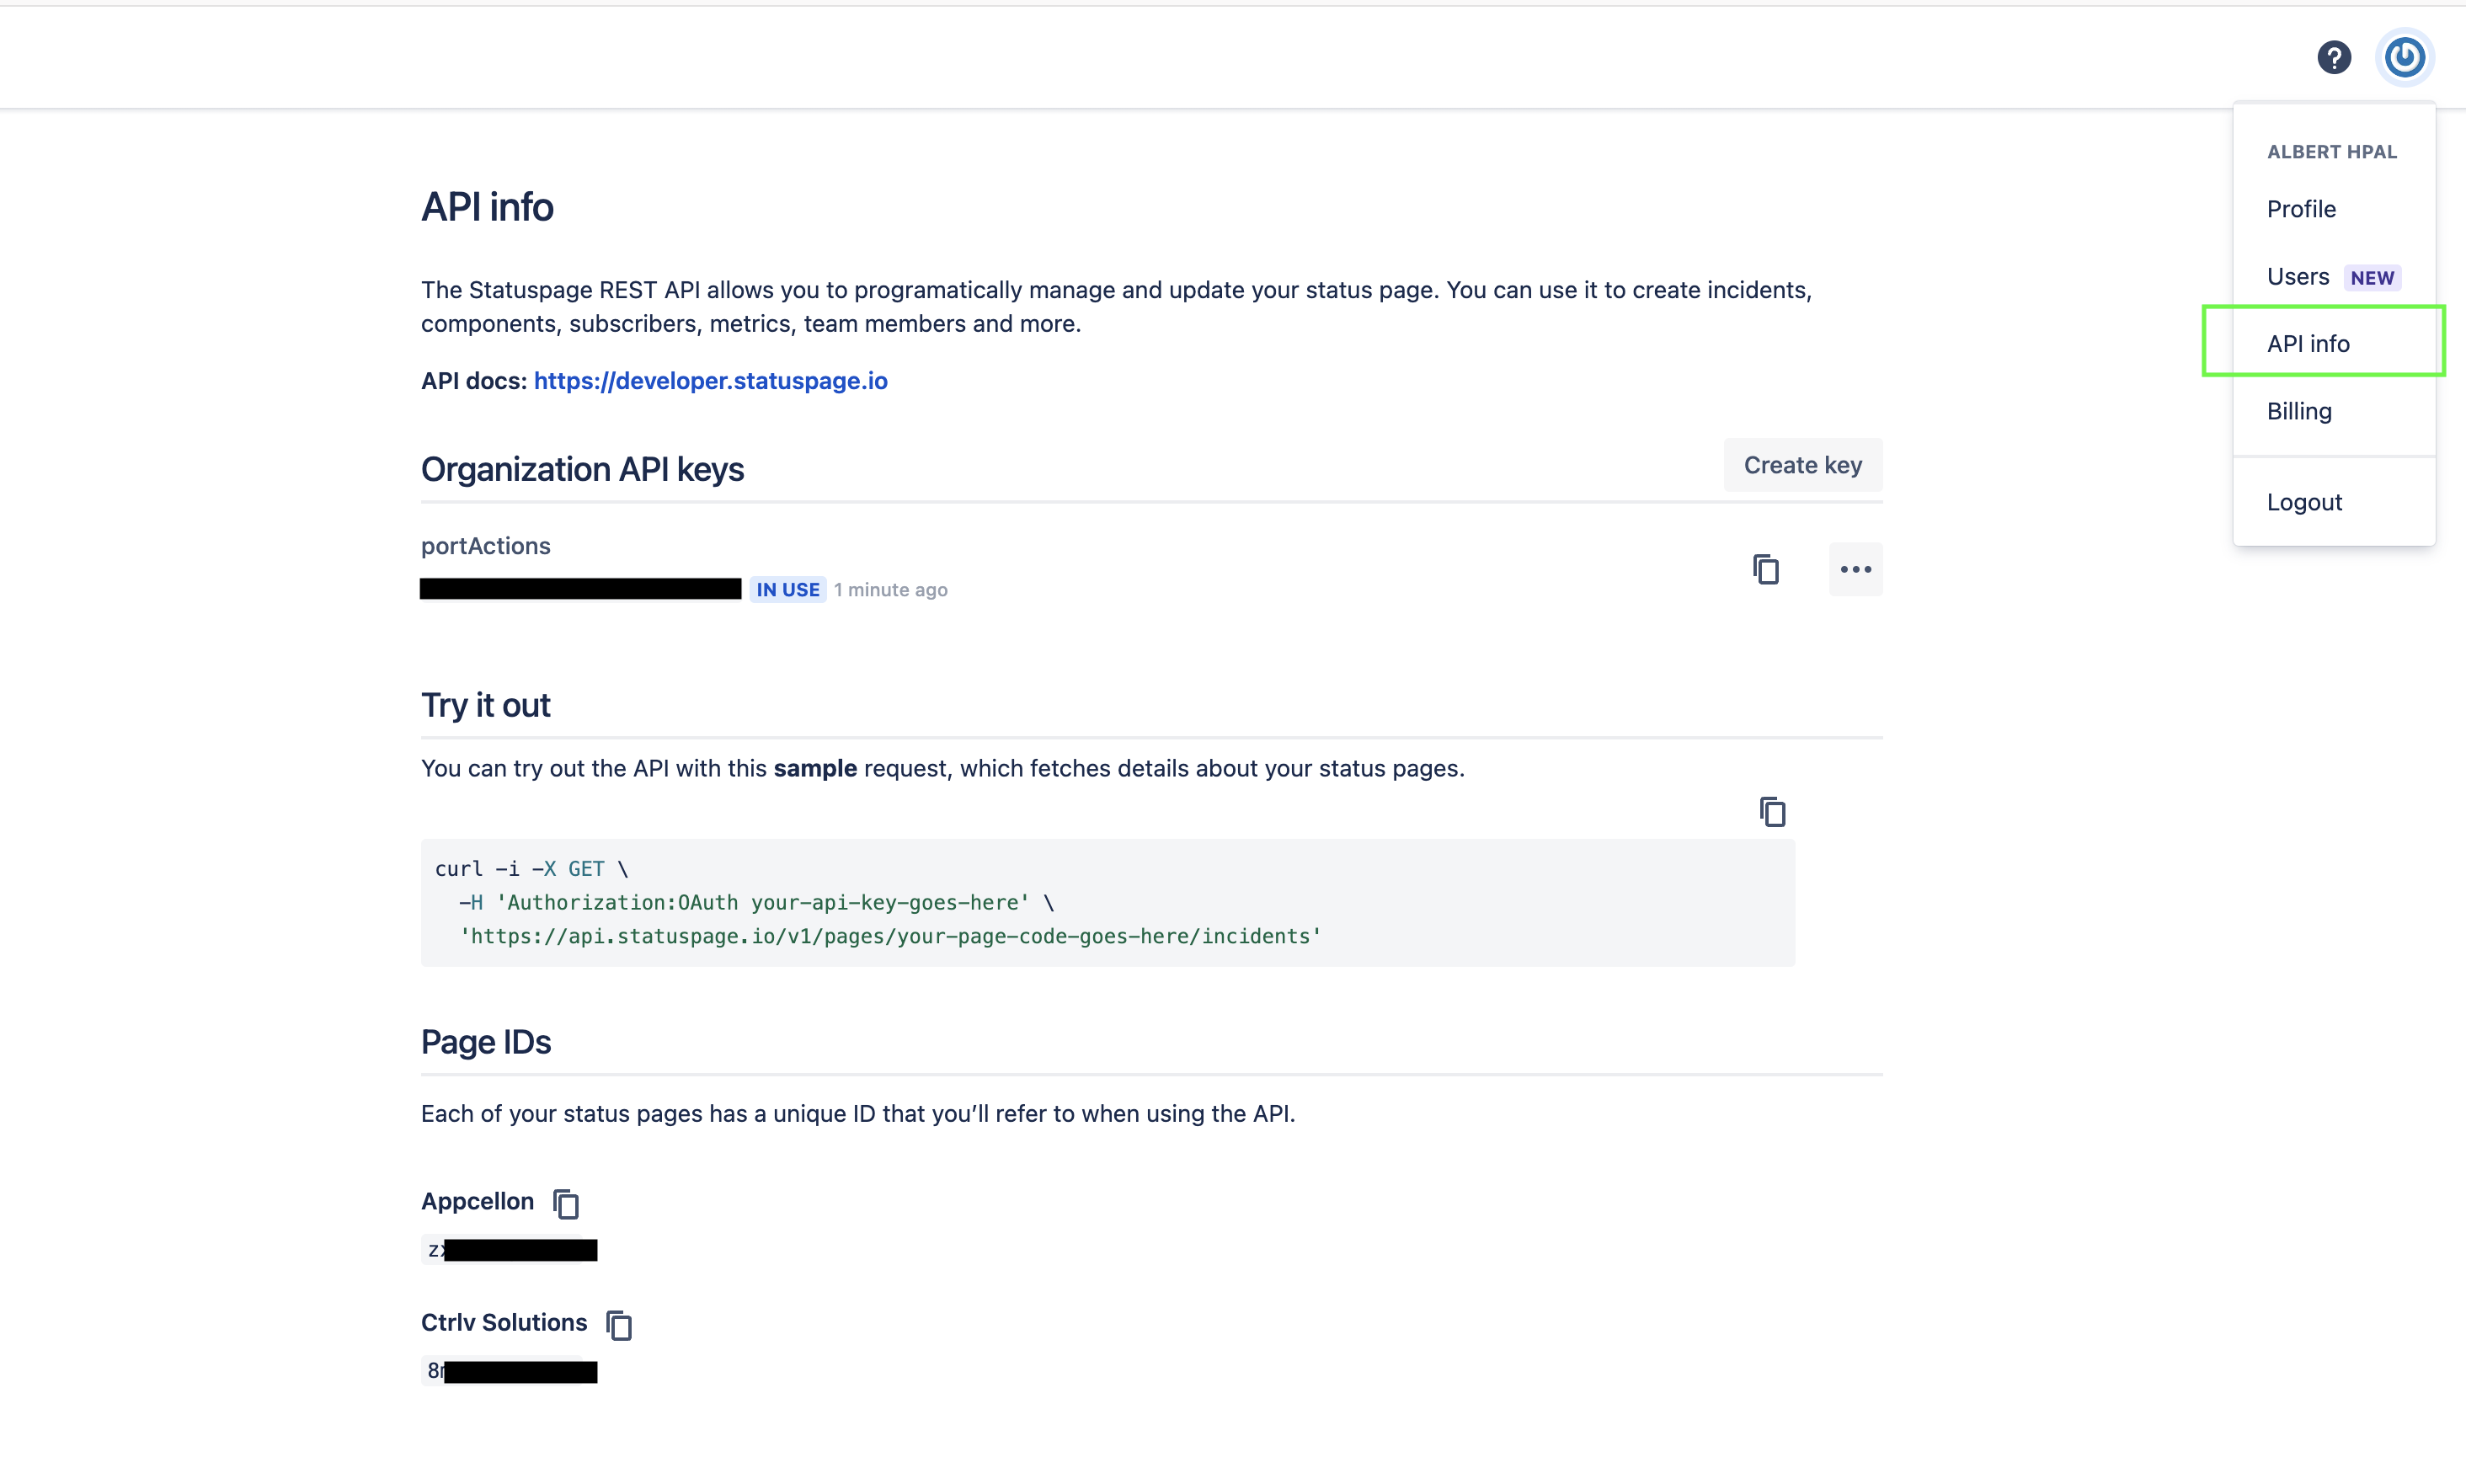Copy the Appcellon page ID

(x=566, y=1203)
